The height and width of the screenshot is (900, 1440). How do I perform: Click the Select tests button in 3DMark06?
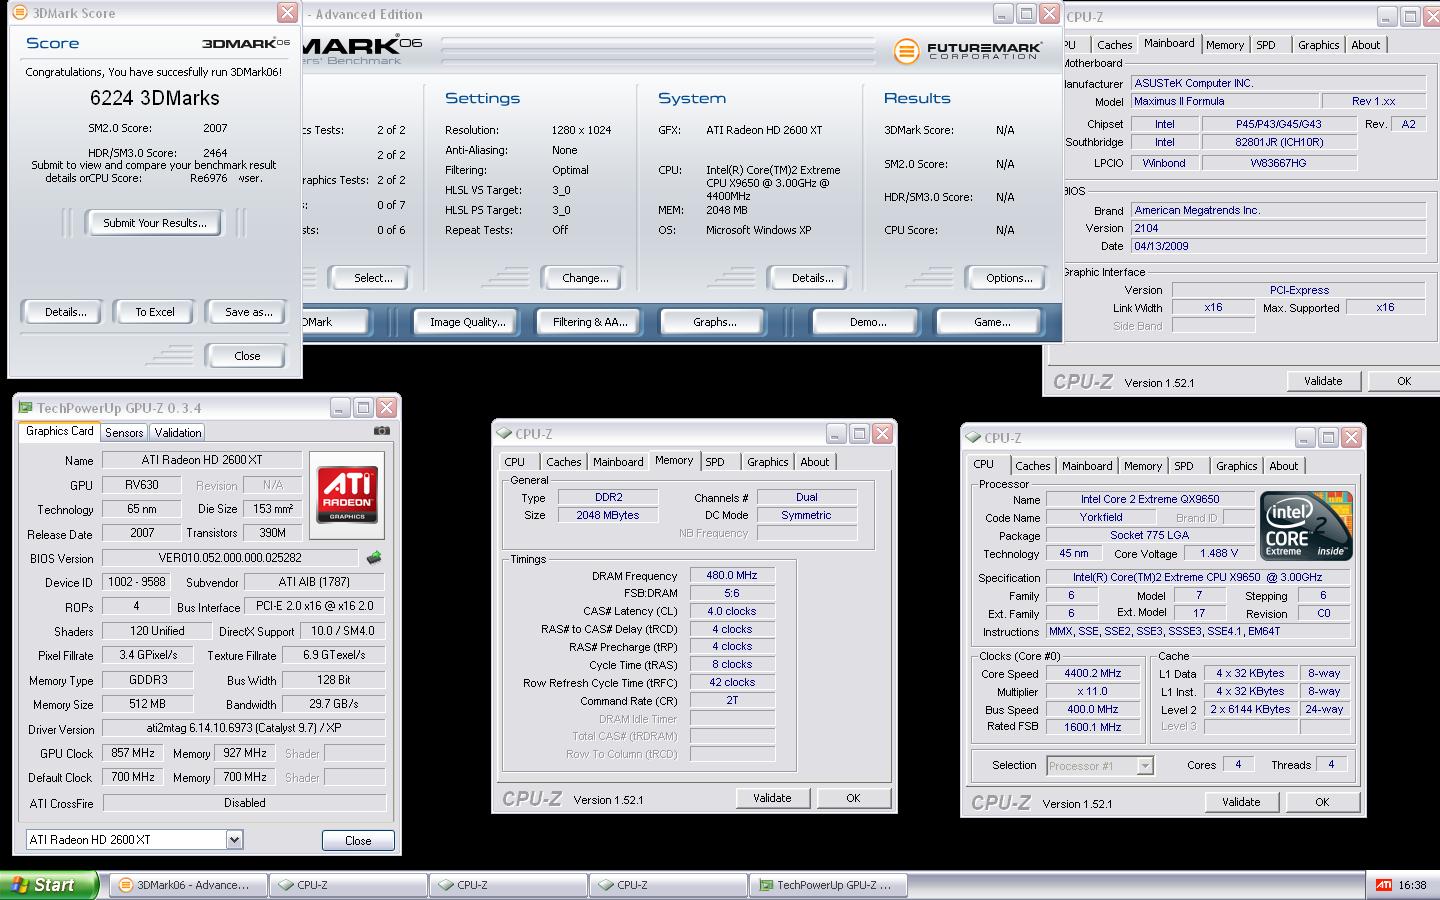373,278
